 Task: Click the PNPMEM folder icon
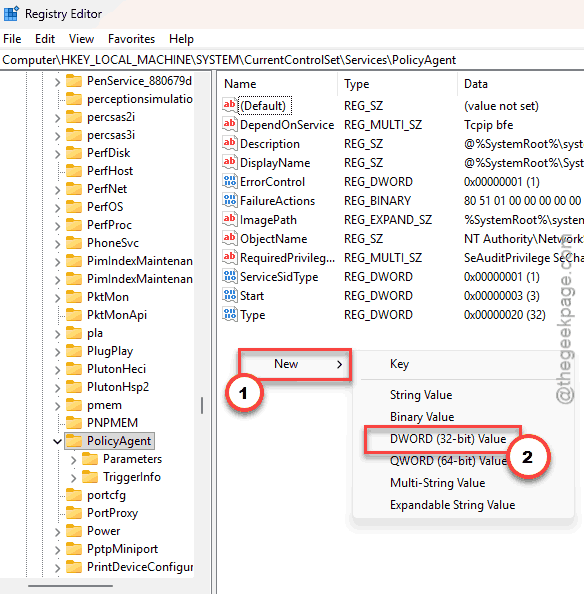pyautogui.click(x=74, y=422)
